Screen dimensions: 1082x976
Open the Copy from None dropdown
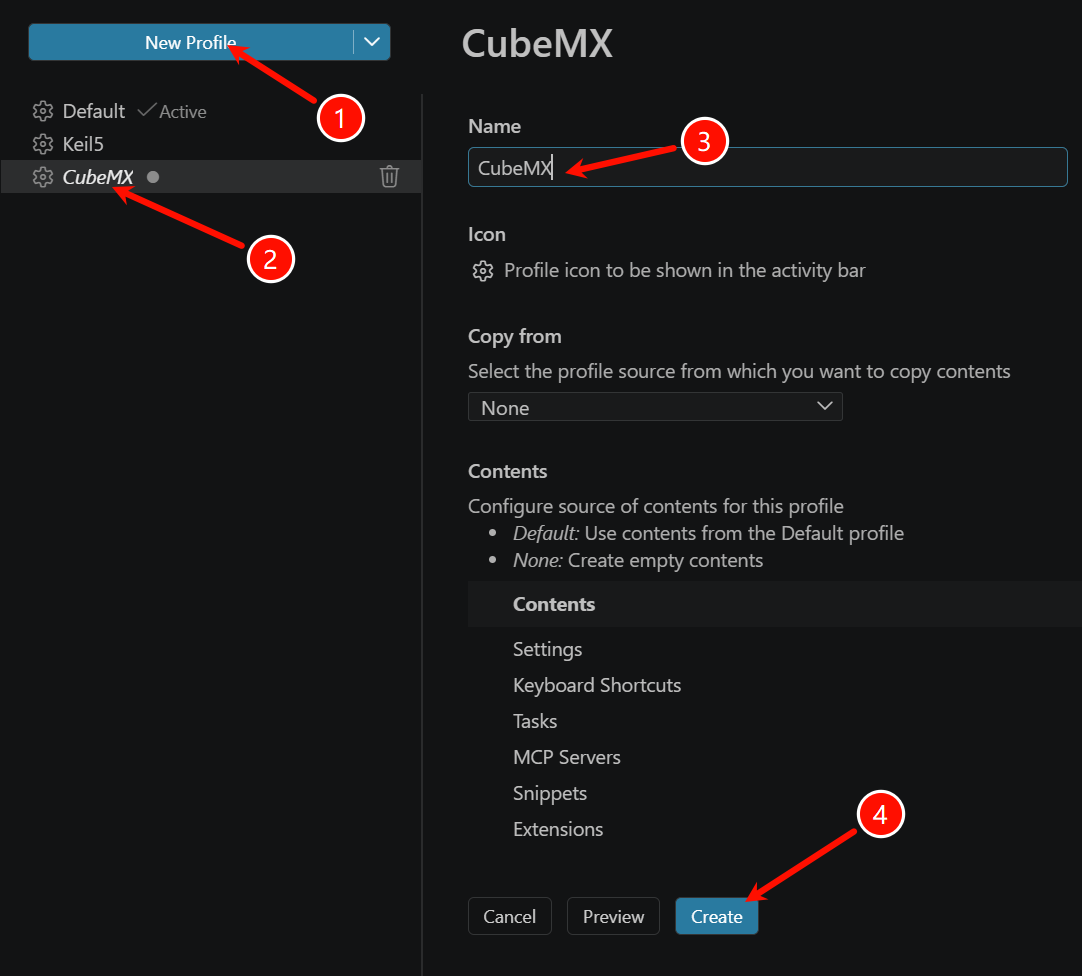655,407
